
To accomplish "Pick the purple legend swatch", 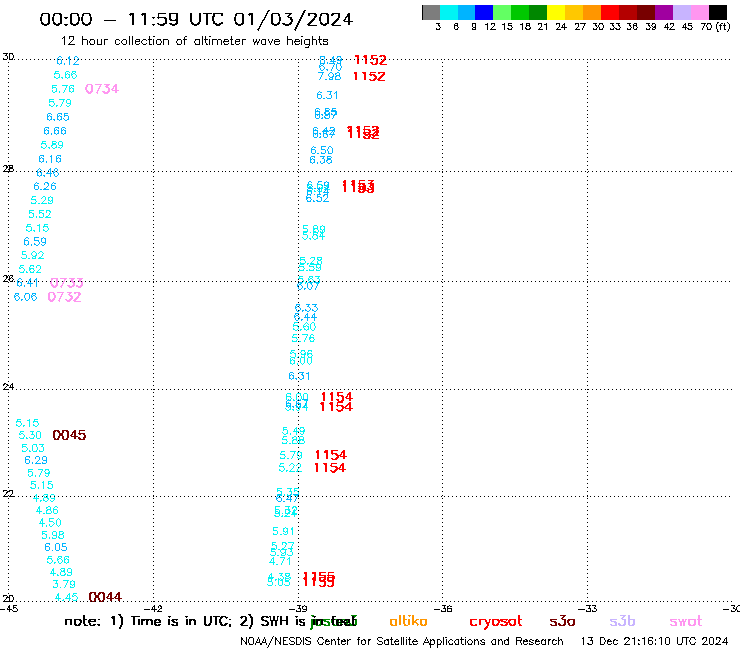I will (x=664, y=12).
